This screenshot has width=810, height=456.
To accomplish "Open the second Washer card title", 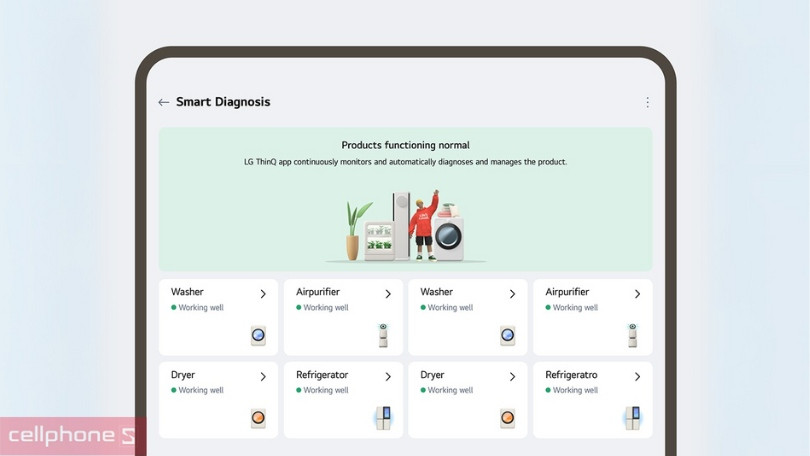I will point(437,292).
